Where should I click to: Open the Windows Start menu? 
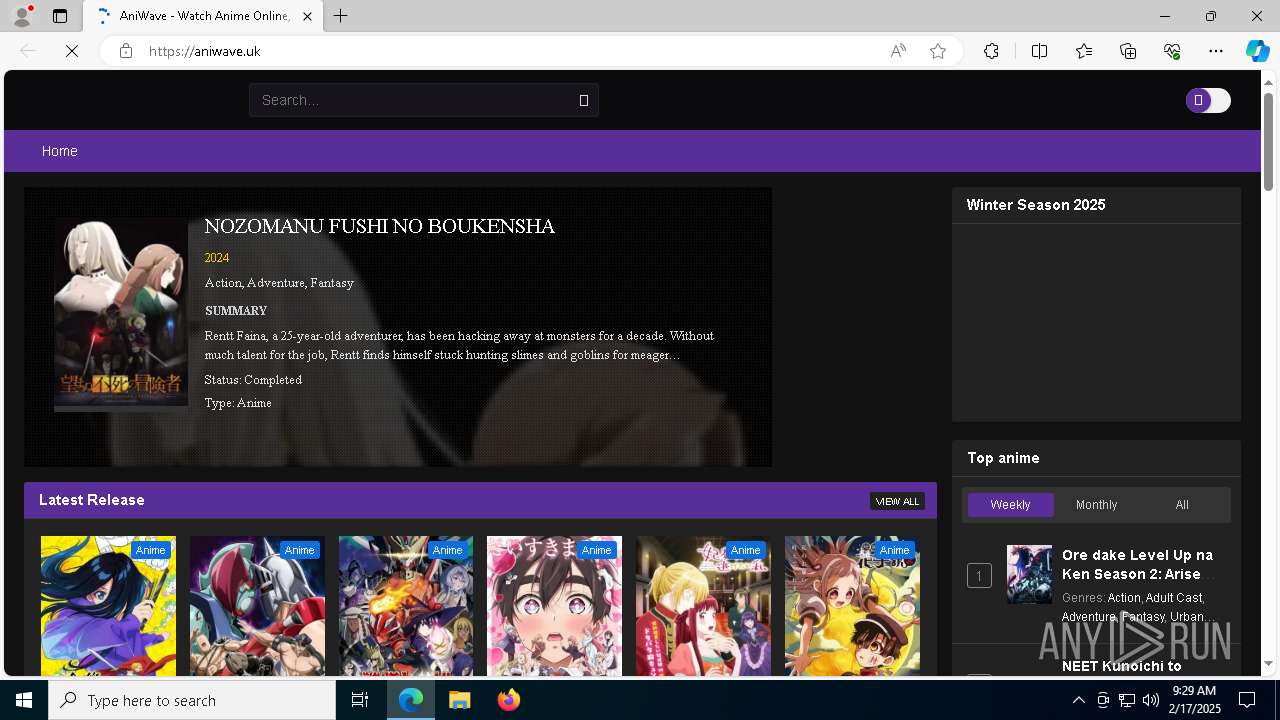[24, 700]
